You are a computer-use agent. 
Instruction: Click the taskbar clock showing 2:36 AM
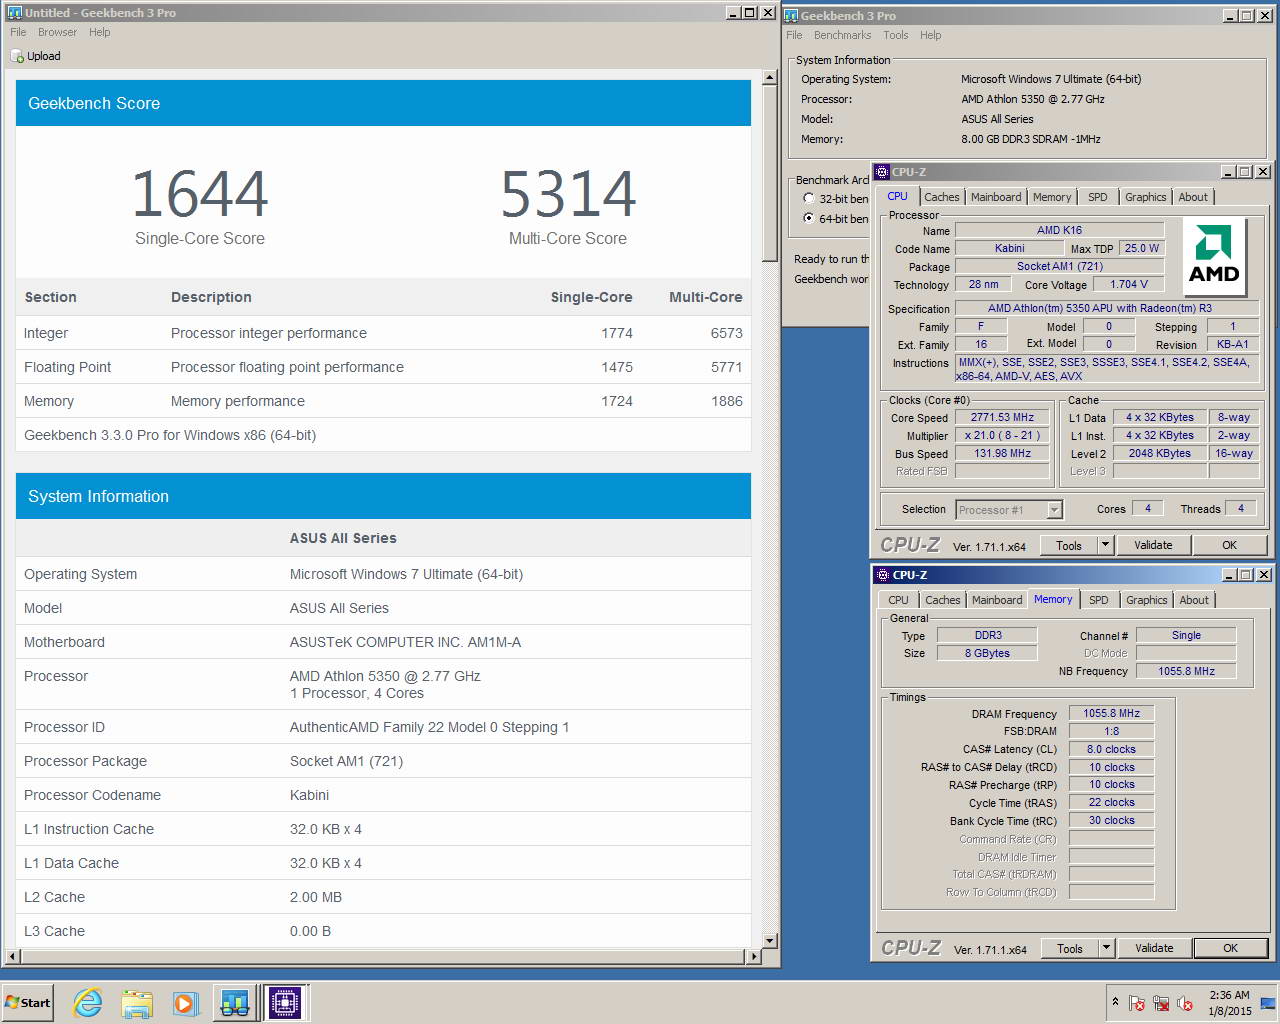[x=1229, y=1003]
